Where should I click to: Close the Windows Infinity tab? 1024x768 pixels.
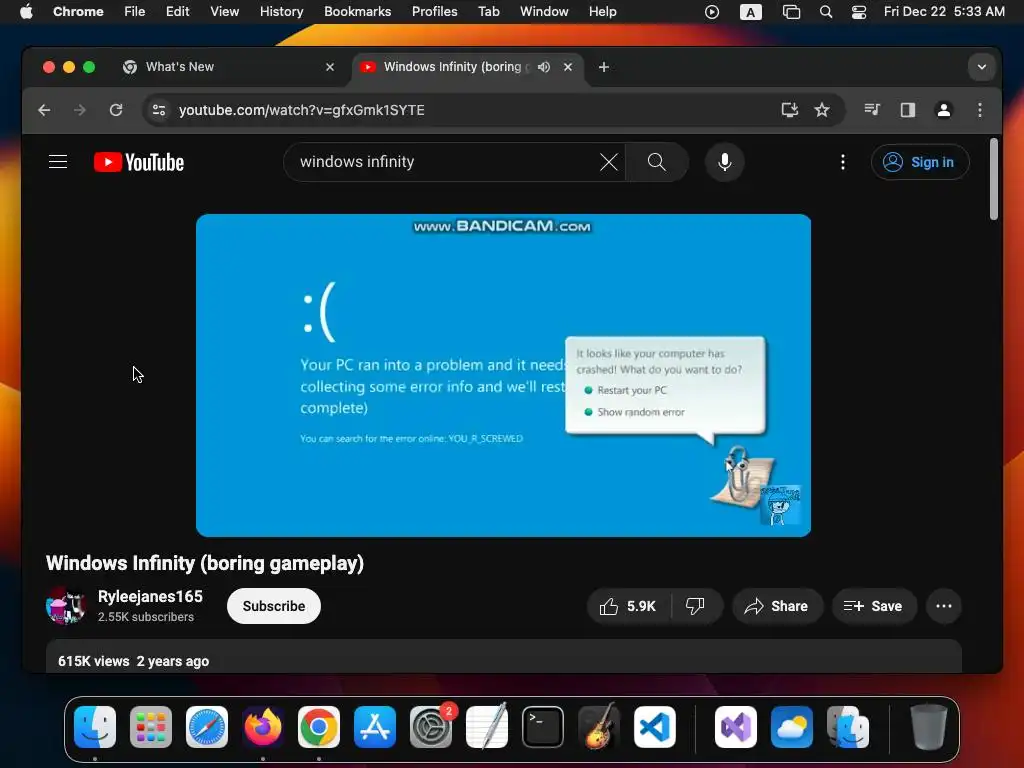[x=568, y=67]
